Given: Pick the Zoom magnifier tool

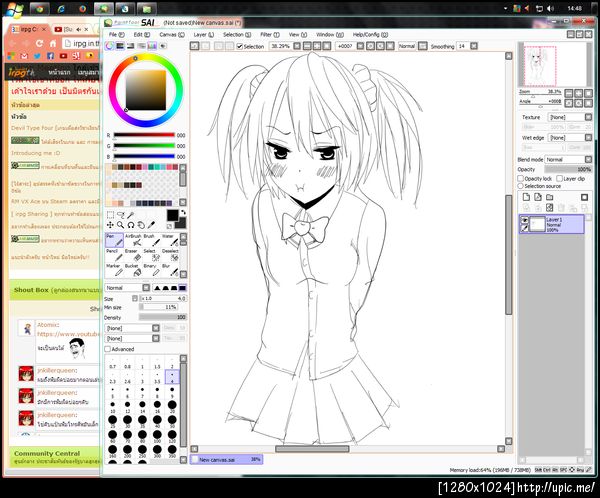Looking at the screenshot, I should coord(121,225).
